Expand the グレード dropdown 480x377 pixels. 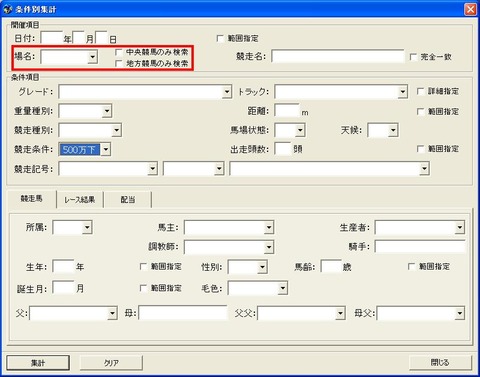coord(227,92)
